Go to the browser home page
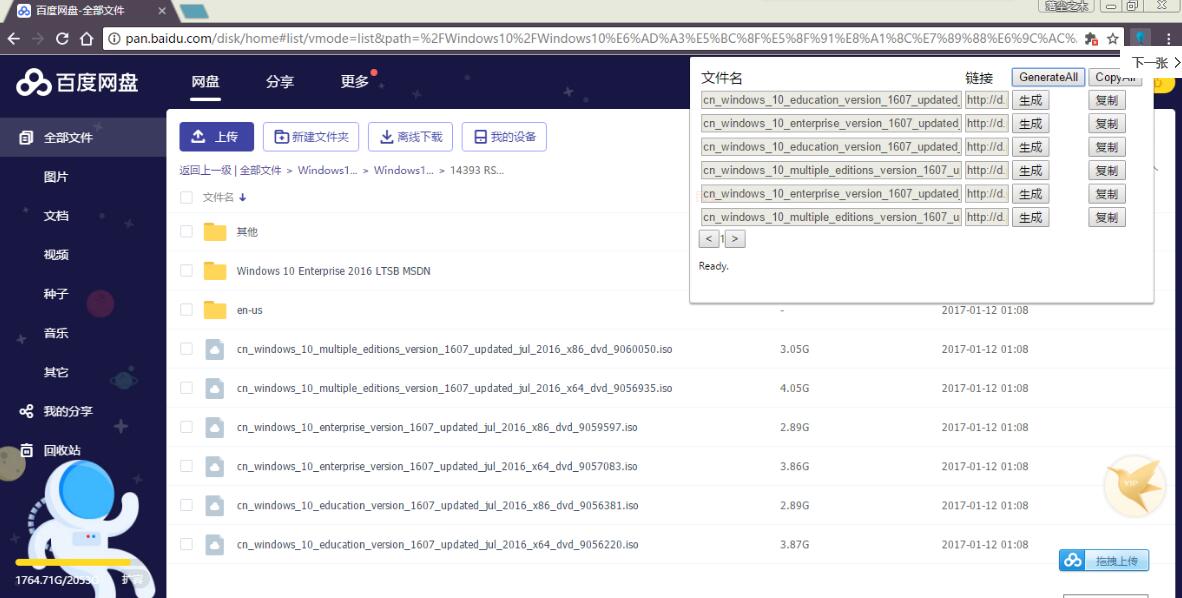This screenshot has width=1182, height=598. pos(87,38)
